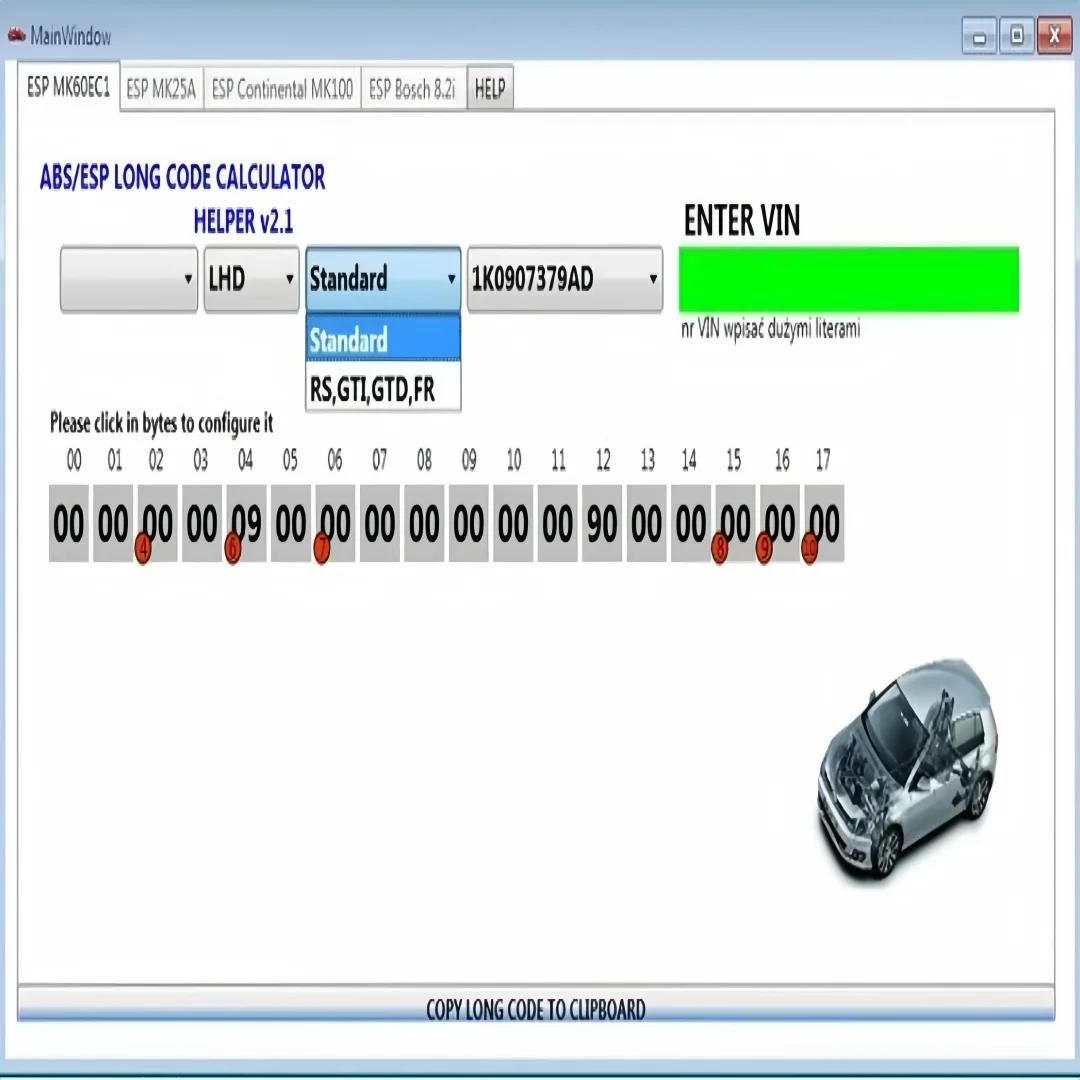Open the ESP Continental MK100 tab

(x=282, y=89)
